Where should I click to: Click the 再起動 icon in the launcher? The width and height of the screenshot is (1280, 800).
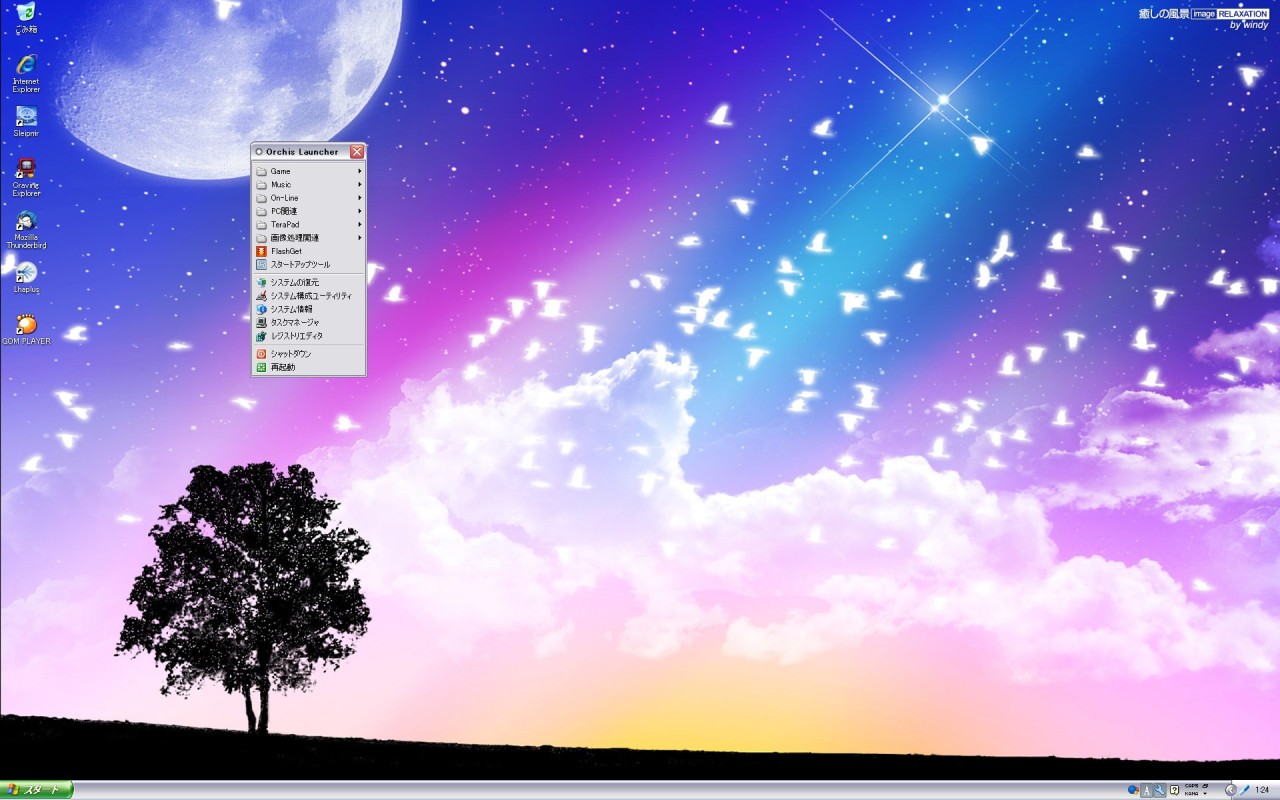click(x=261, y=367)
